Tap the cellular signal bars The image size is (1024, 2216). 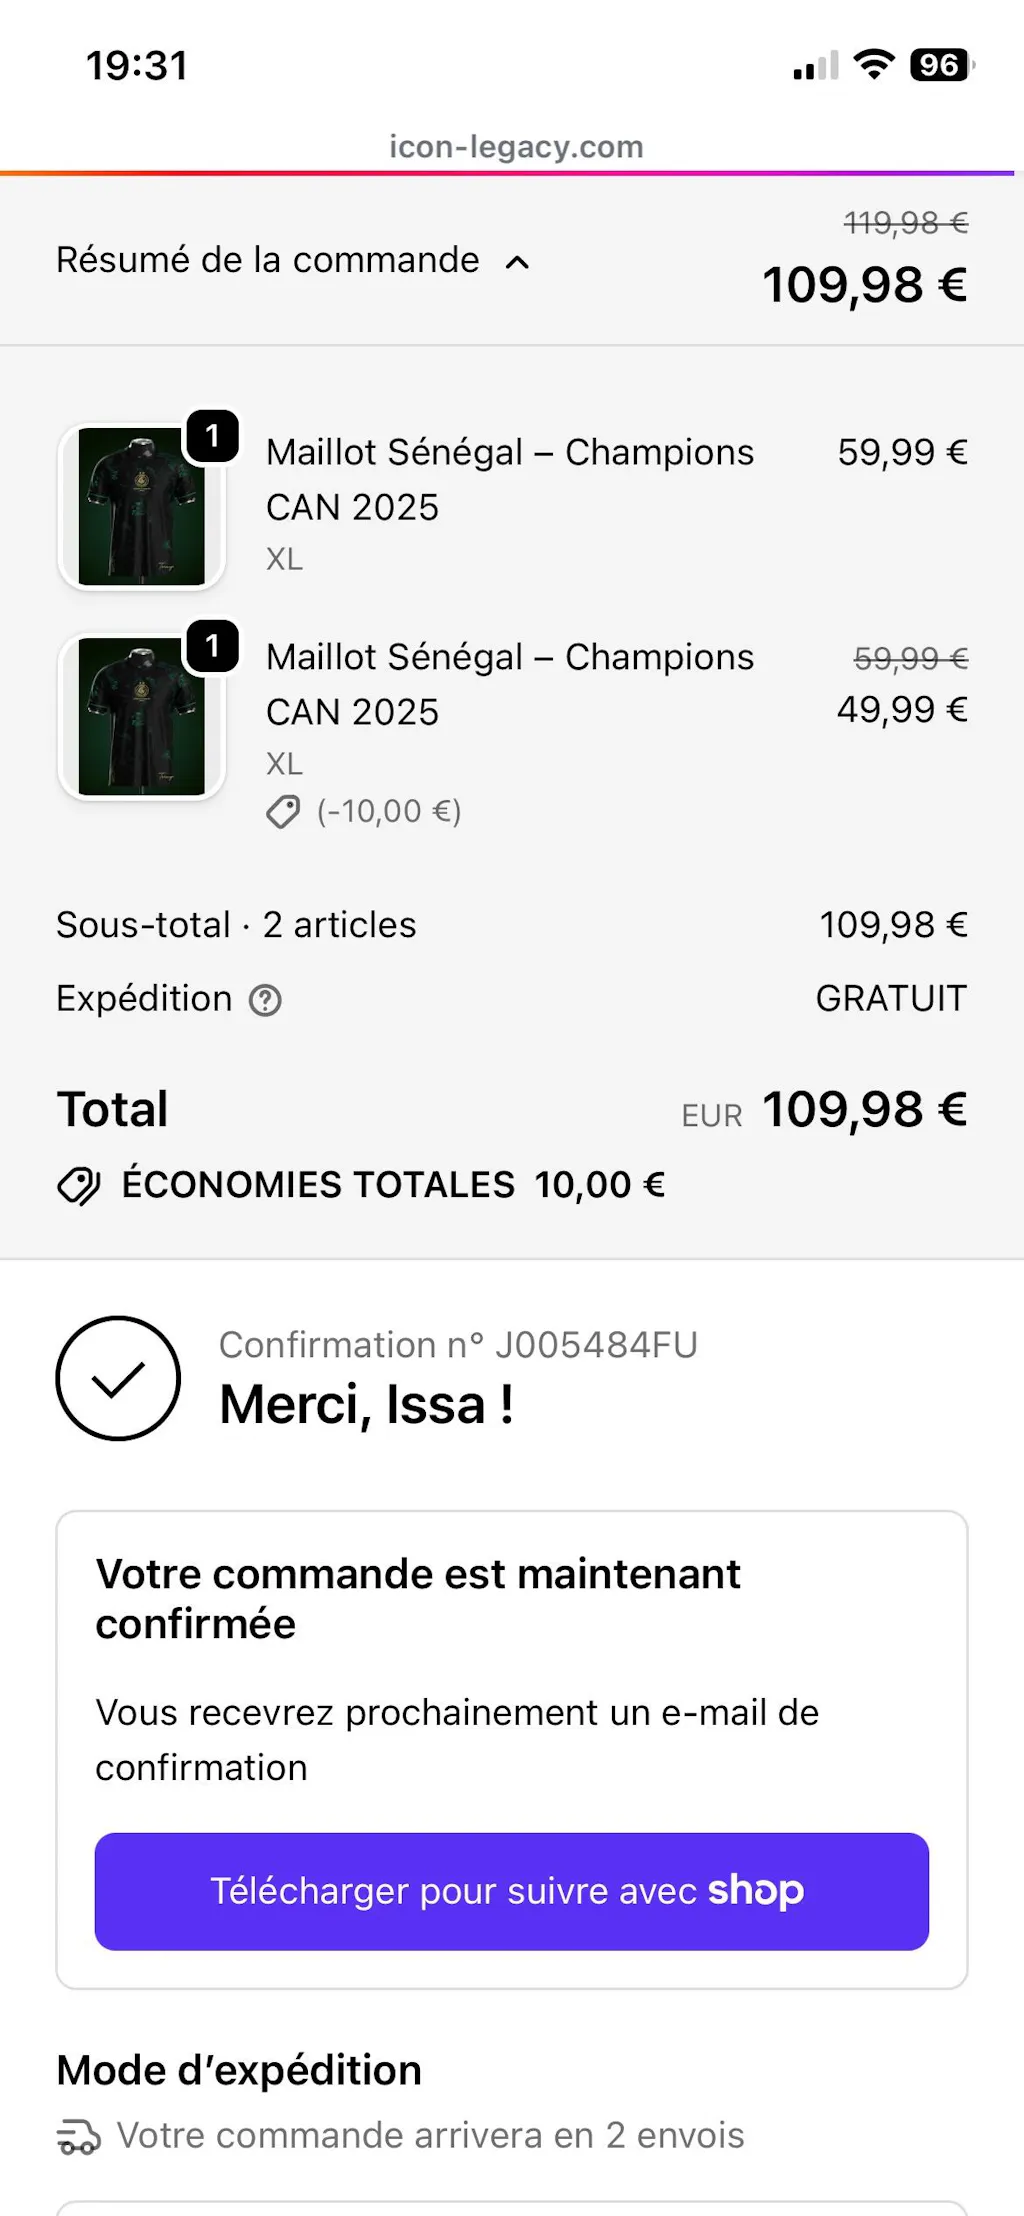(x=815, y=67)
